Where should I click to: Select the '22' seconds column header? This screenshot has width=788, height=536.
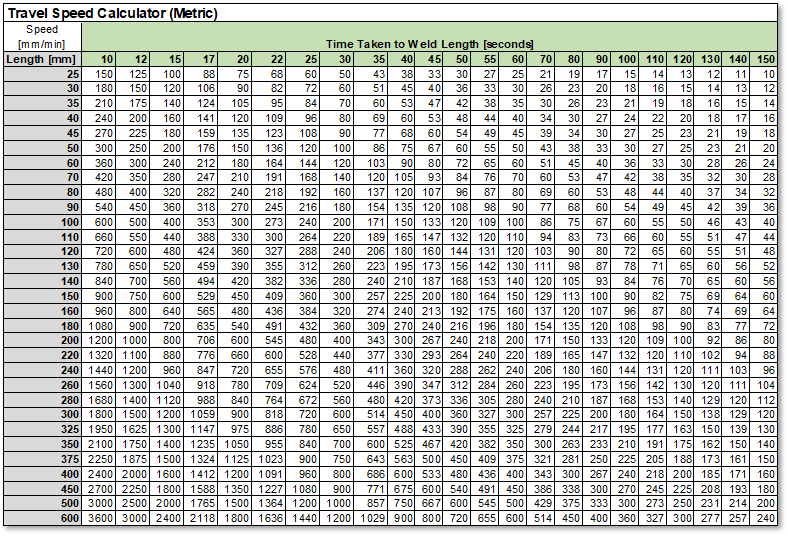268,59
